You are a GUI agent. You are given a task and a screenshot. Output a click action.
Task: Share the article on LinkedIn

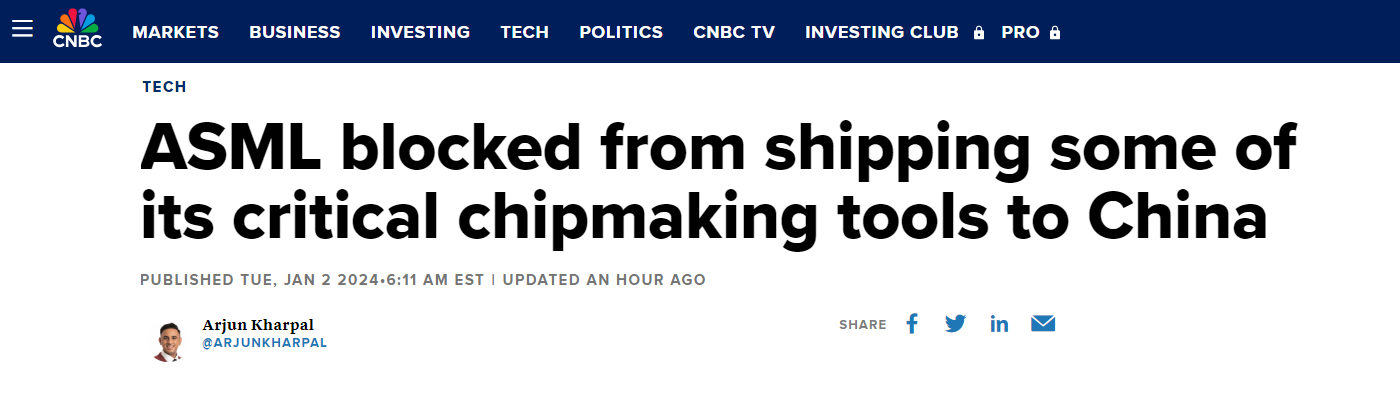click(x=999, y=324)
